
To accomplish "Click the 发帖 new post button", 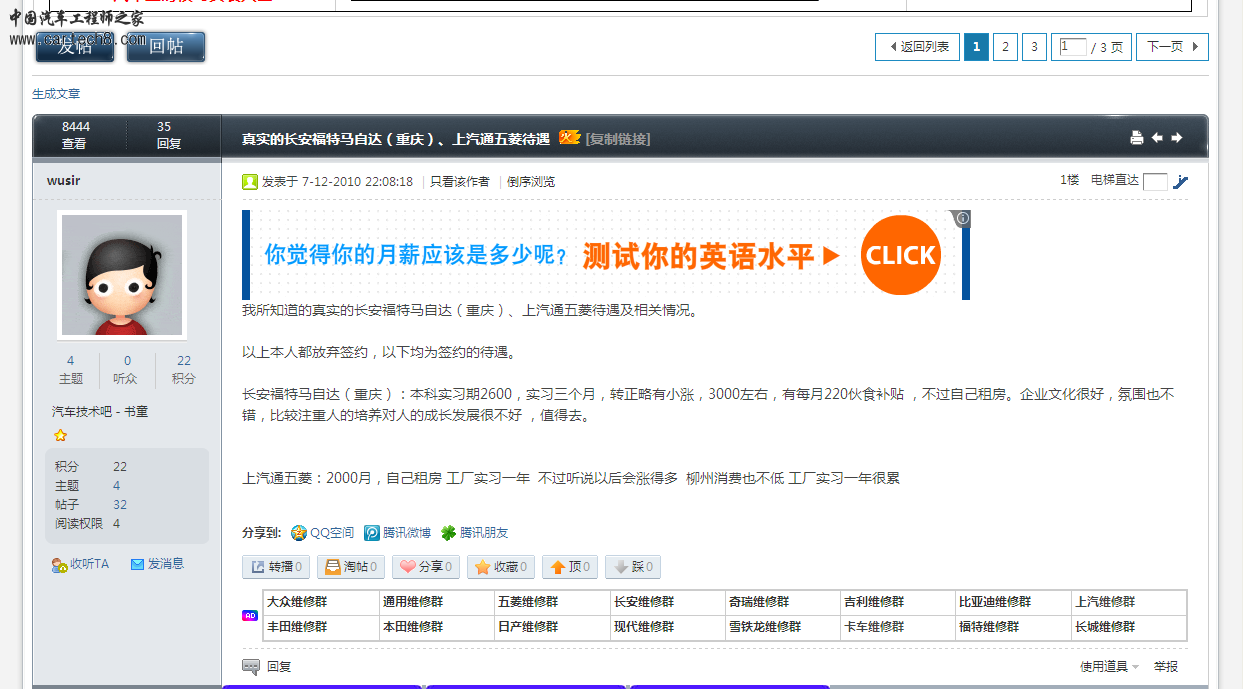I will [75, 47].
